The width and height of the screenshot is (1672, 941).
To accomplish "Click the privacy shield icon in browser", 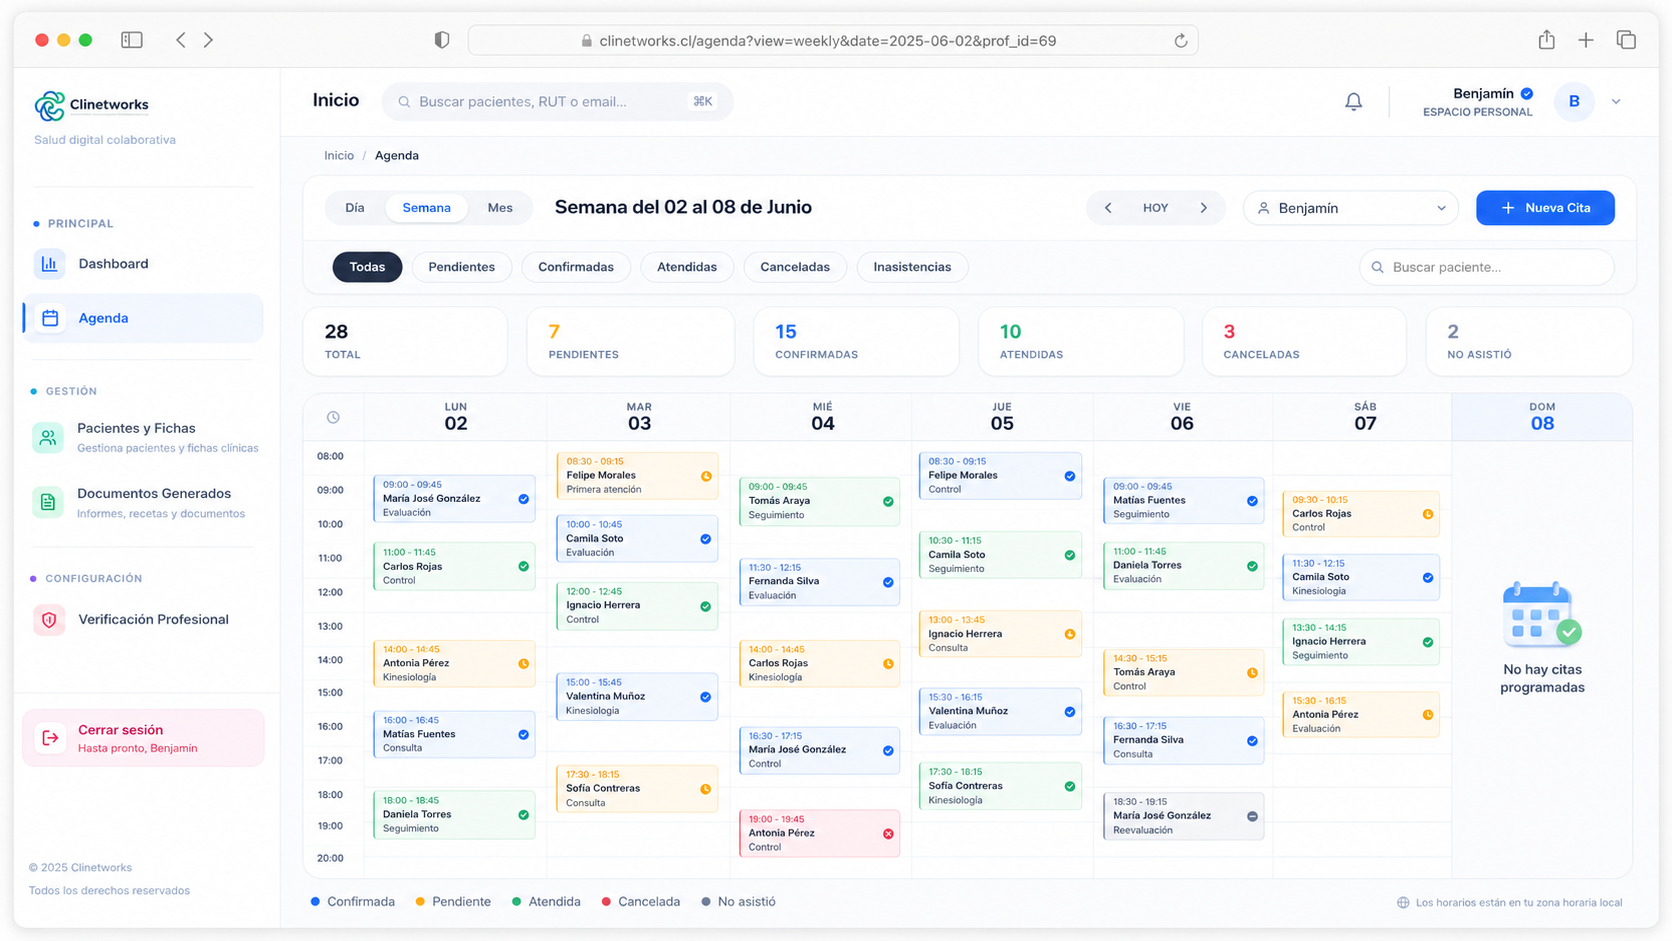I will 442,40.
